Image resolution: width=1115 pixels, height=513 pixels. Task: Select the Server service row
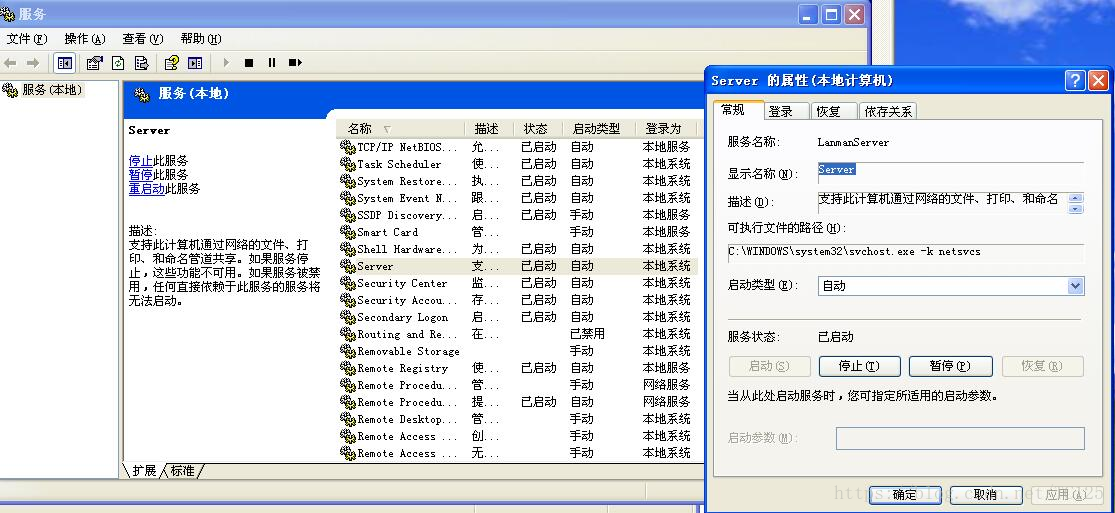pos(517,266)
